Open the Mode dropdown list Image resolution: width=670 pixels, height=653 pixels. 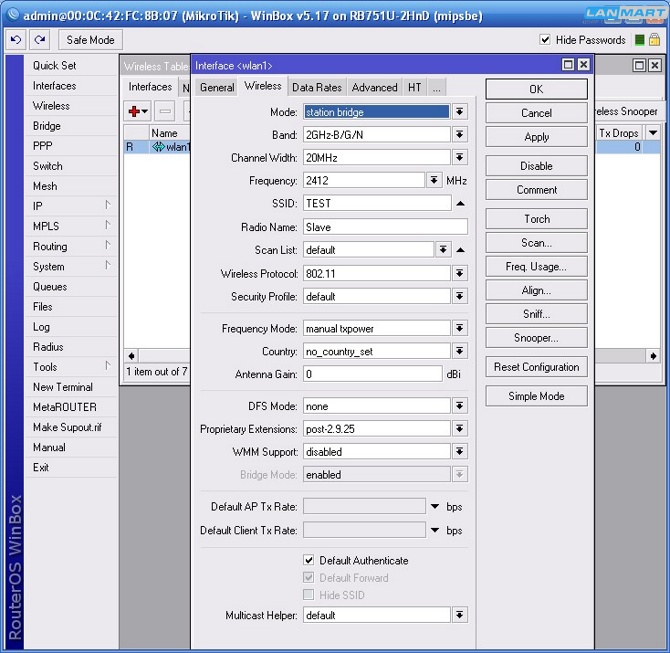click(x=460, y=112)
